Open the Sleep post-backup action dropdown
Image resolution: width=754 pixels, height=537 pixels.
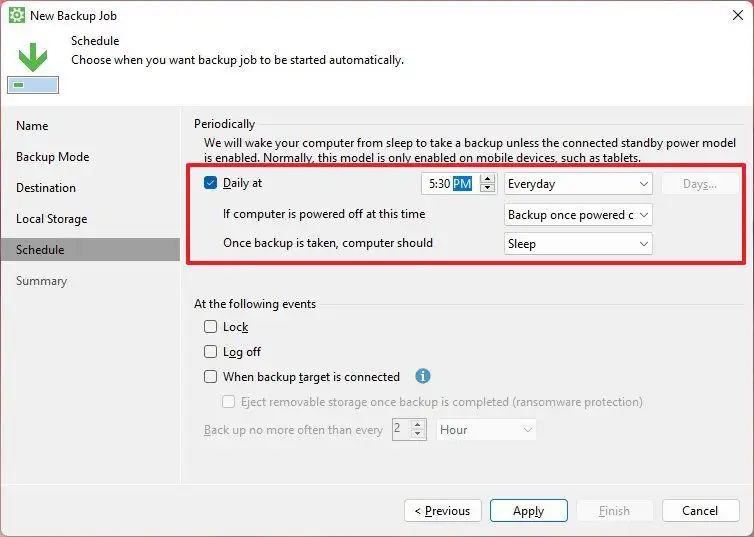coord(578,244)
